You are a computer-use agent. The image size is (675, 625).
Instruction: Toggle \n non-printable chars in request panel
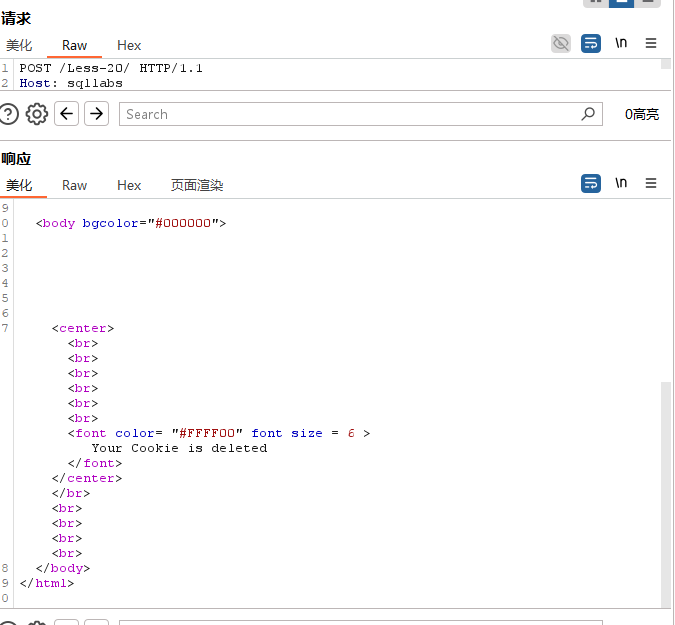point(621,44)
